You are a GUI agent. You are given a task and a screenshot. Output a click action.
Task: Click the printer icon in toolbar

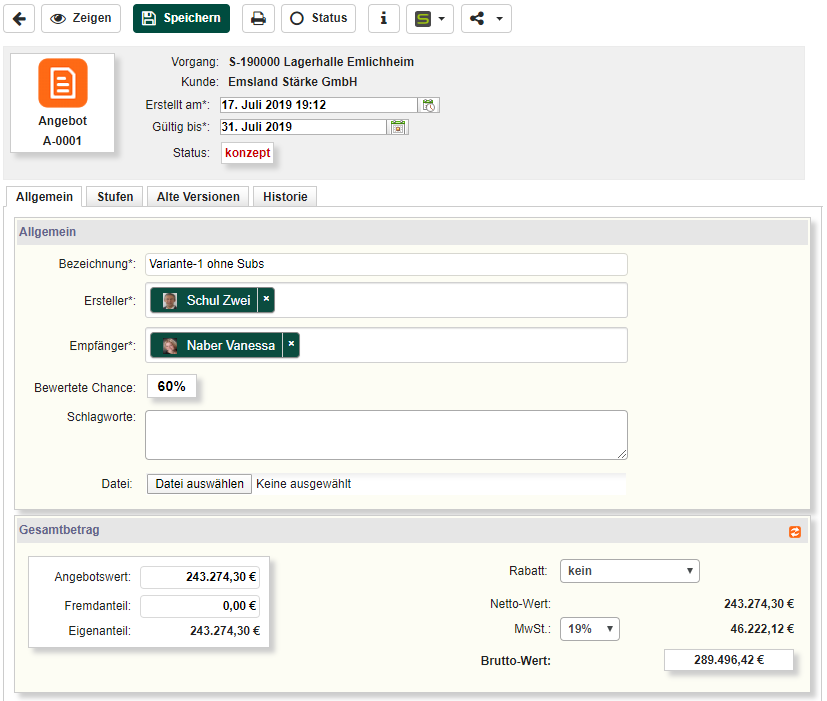[x=258, y=18]
